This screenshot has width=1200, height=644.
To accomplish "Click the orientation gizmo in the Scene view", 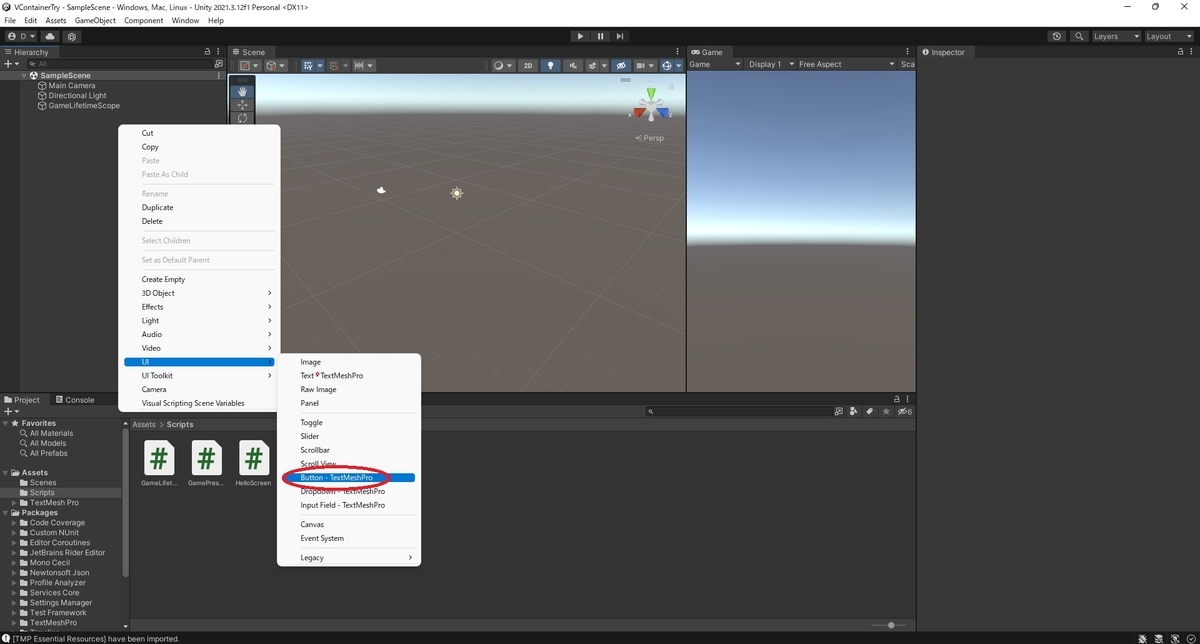I will (652, 107).
